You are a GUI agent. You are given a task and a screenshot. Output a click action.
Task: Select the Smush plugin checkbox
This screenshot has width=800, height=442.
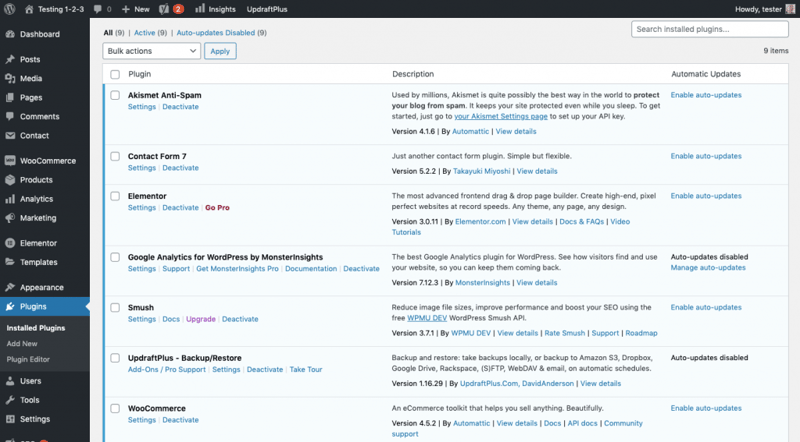click(x=115, y=308)
